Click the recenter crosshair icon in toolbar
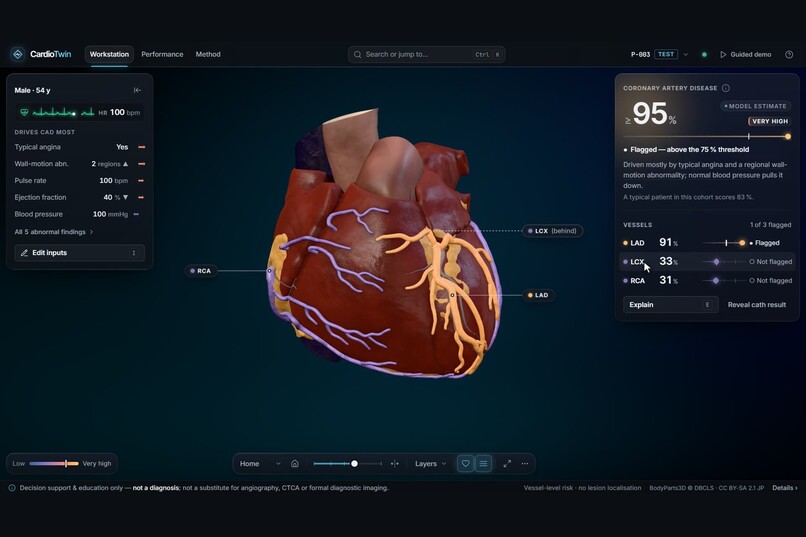This screenshot has height=537, width=806. pos(394,464)
